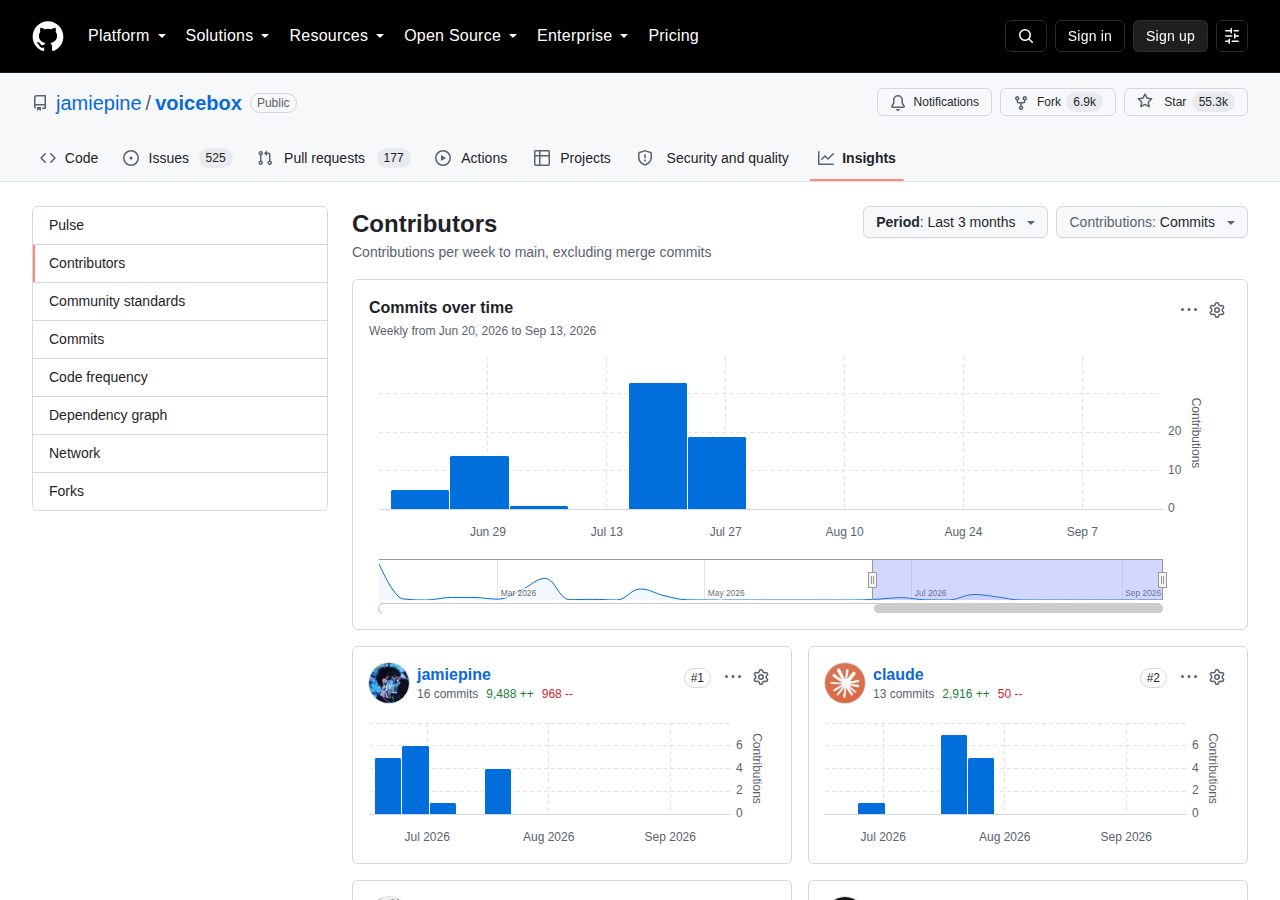Expand the Period: Last 3 months dropdown
This screenshot has width=1280, height=900.
point(955,222)
